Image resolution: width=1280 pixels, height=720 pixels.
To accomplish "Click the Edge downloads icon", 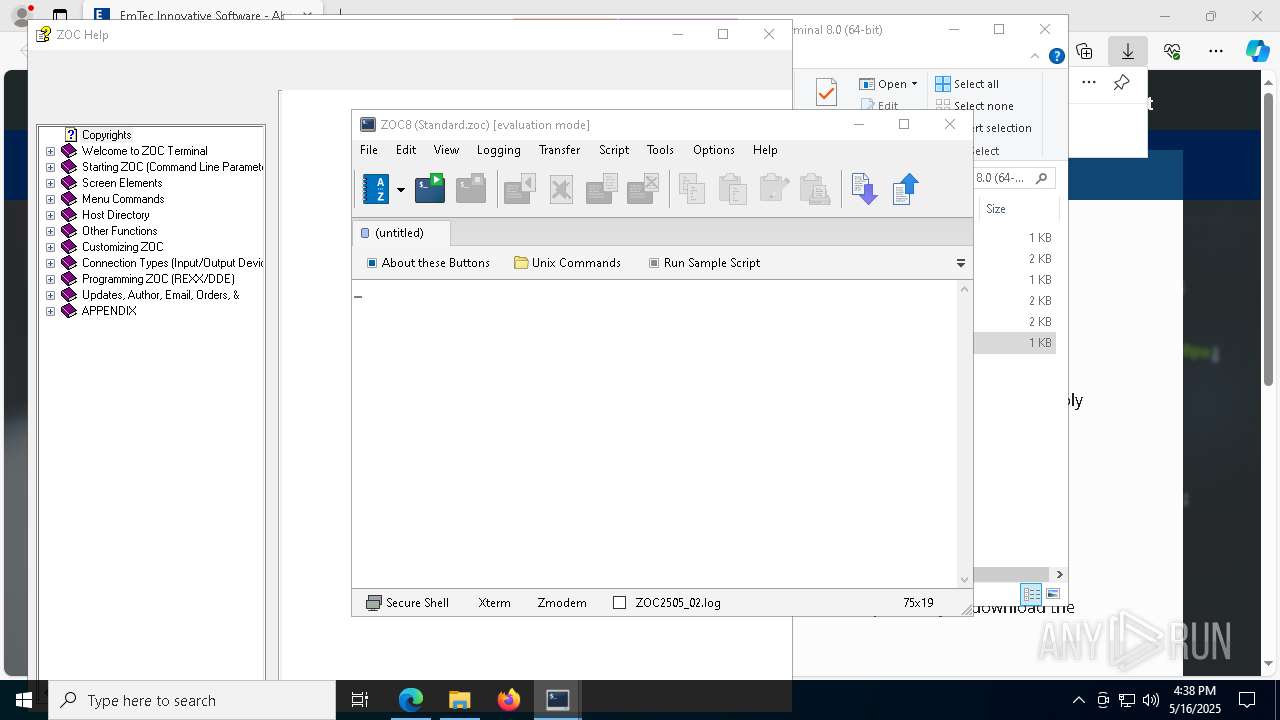I will coord(1127,51).
